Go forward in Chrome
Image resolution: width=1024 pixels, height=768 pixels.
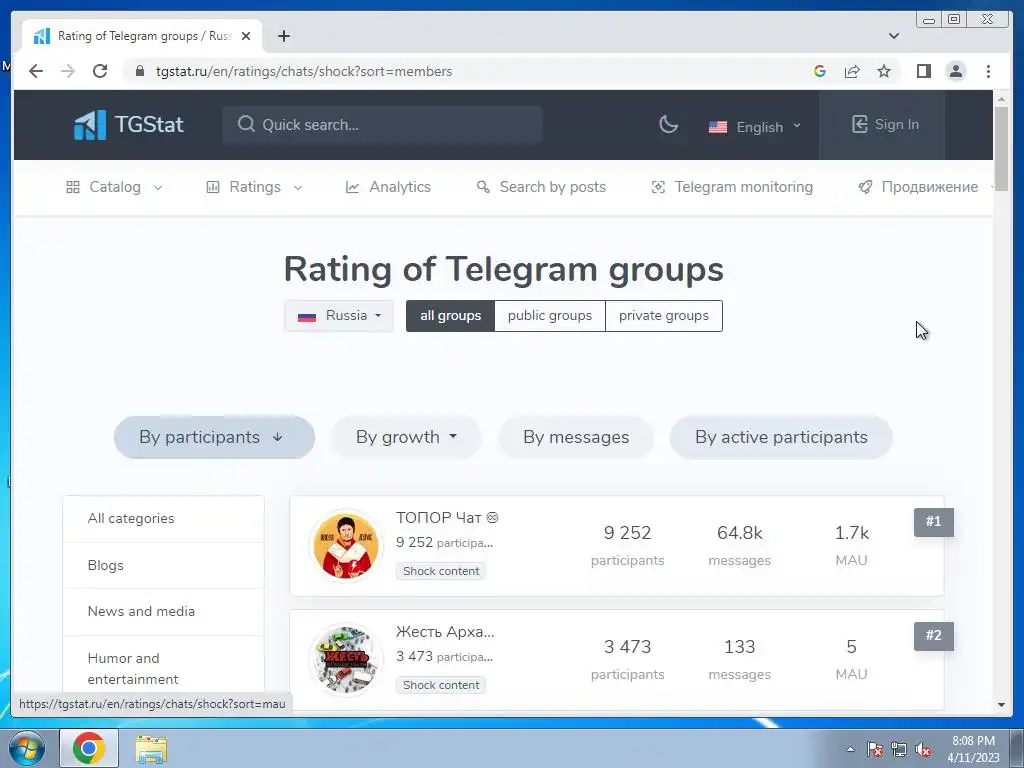68,71
